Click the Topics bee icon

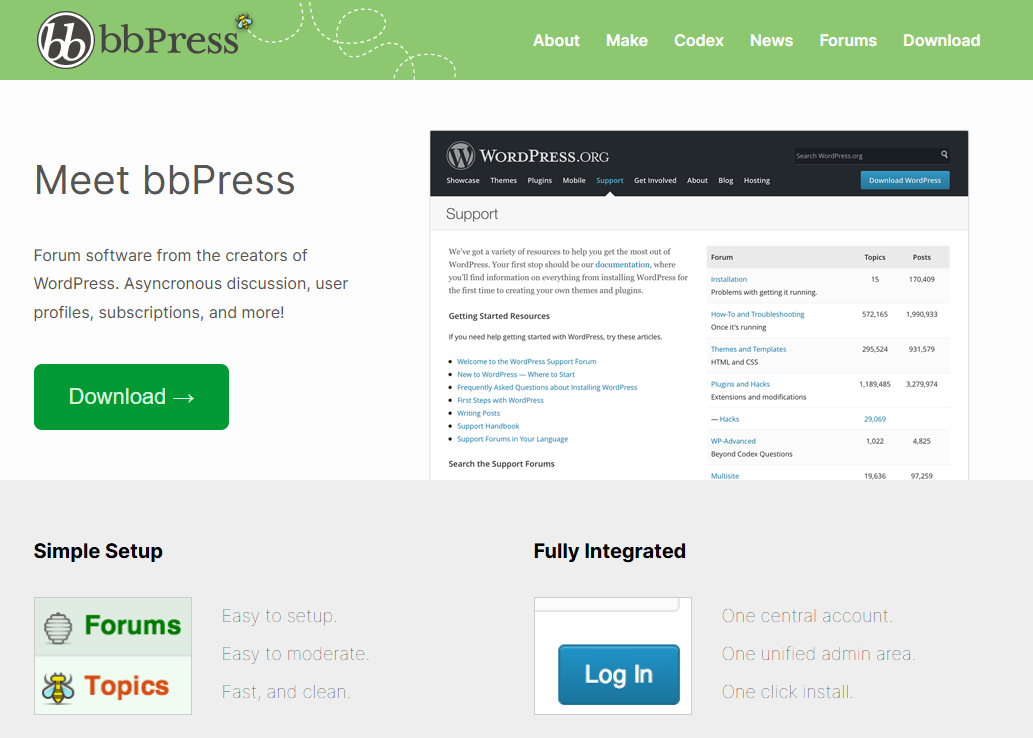point(59,686)
